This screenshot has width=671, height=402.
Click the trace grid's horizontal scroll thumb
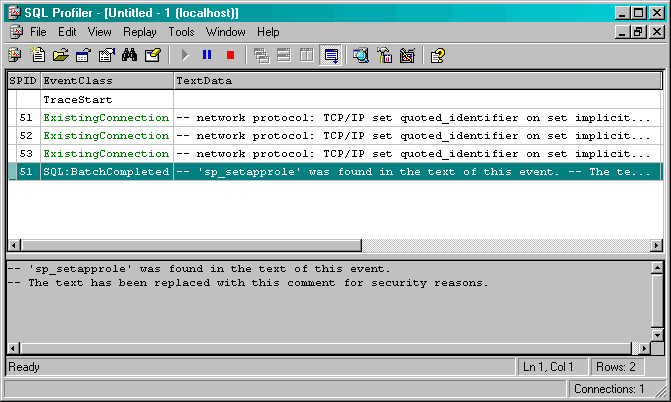191,245
